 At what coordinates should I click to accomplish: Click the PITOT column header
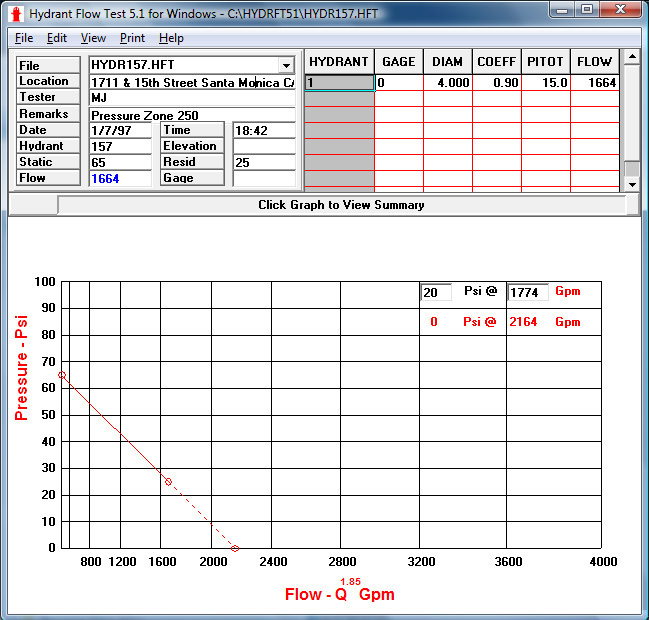[546, 62]
